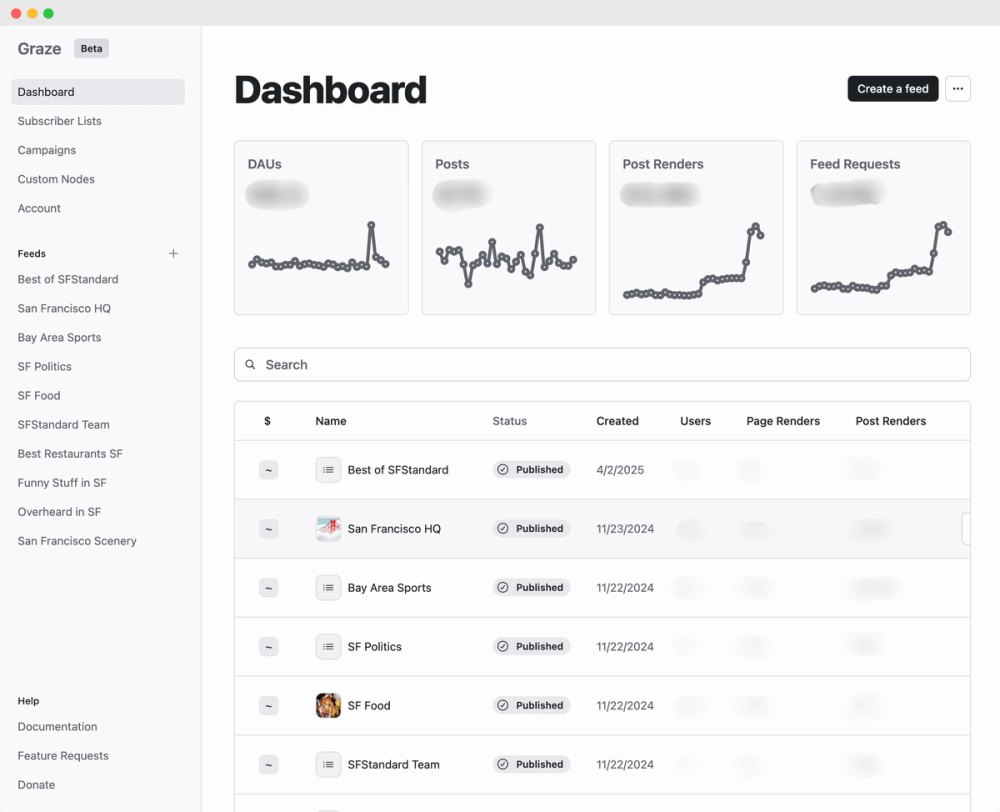Go to Campaigns in the sidebar
Image resolution: width=1000 pixels, height=812 pixels.
pyautogui.click(x=47, y=150)
